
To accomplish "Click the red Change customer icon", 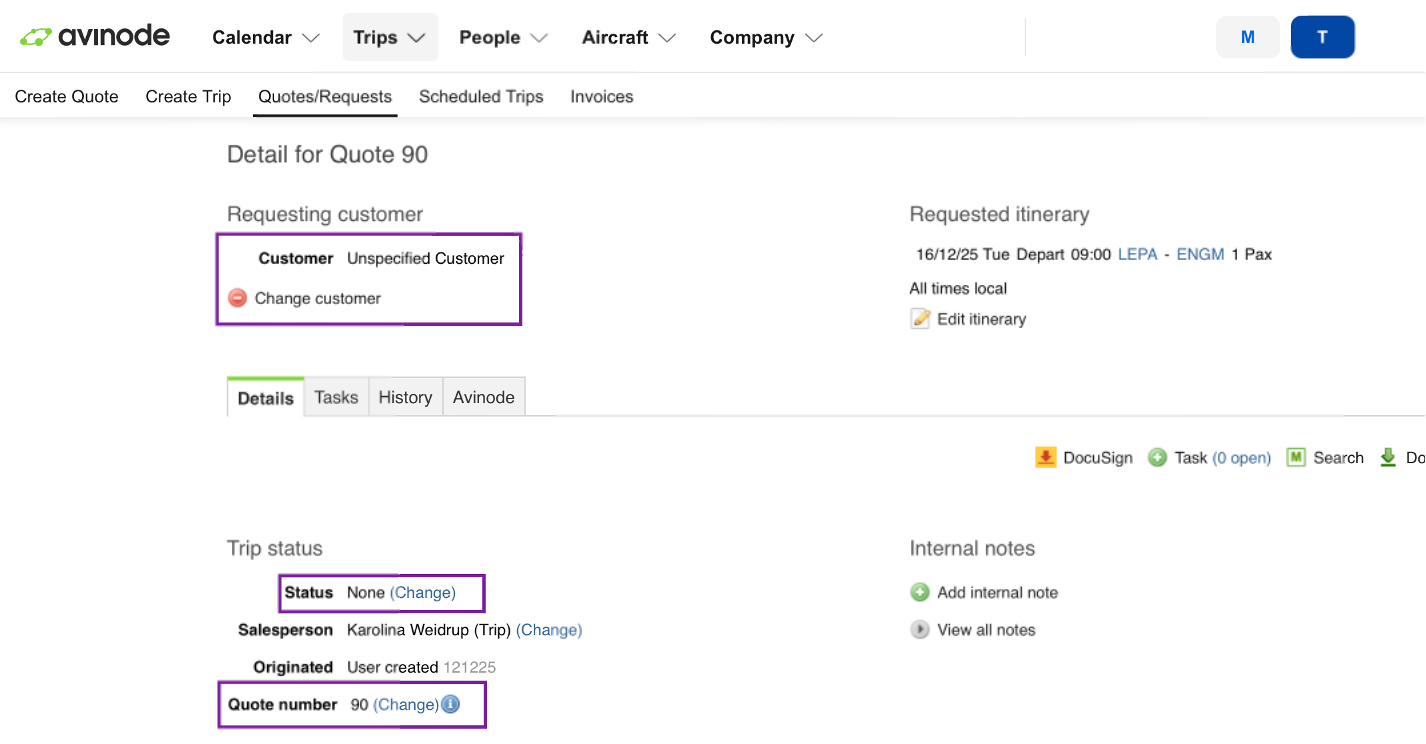I will [x=237, y=298].
